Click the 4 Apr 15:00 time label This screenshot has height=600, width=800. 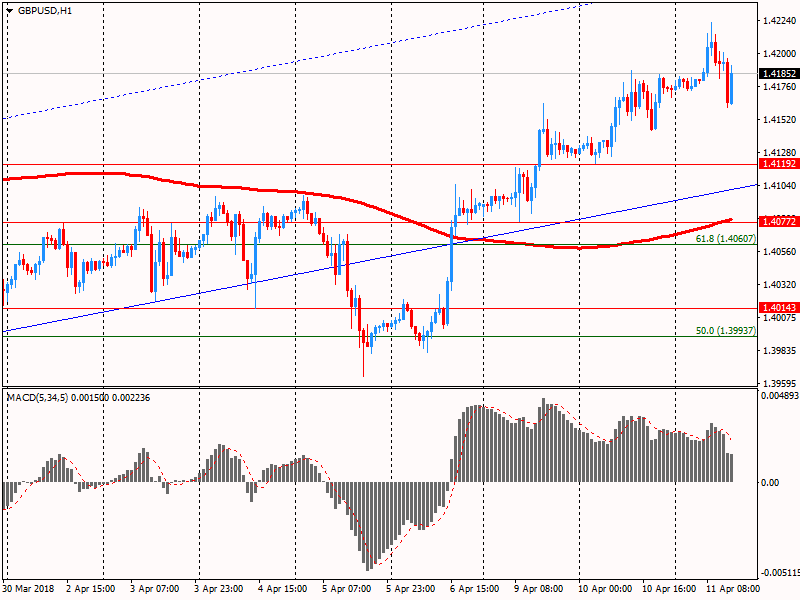(283, 589)
